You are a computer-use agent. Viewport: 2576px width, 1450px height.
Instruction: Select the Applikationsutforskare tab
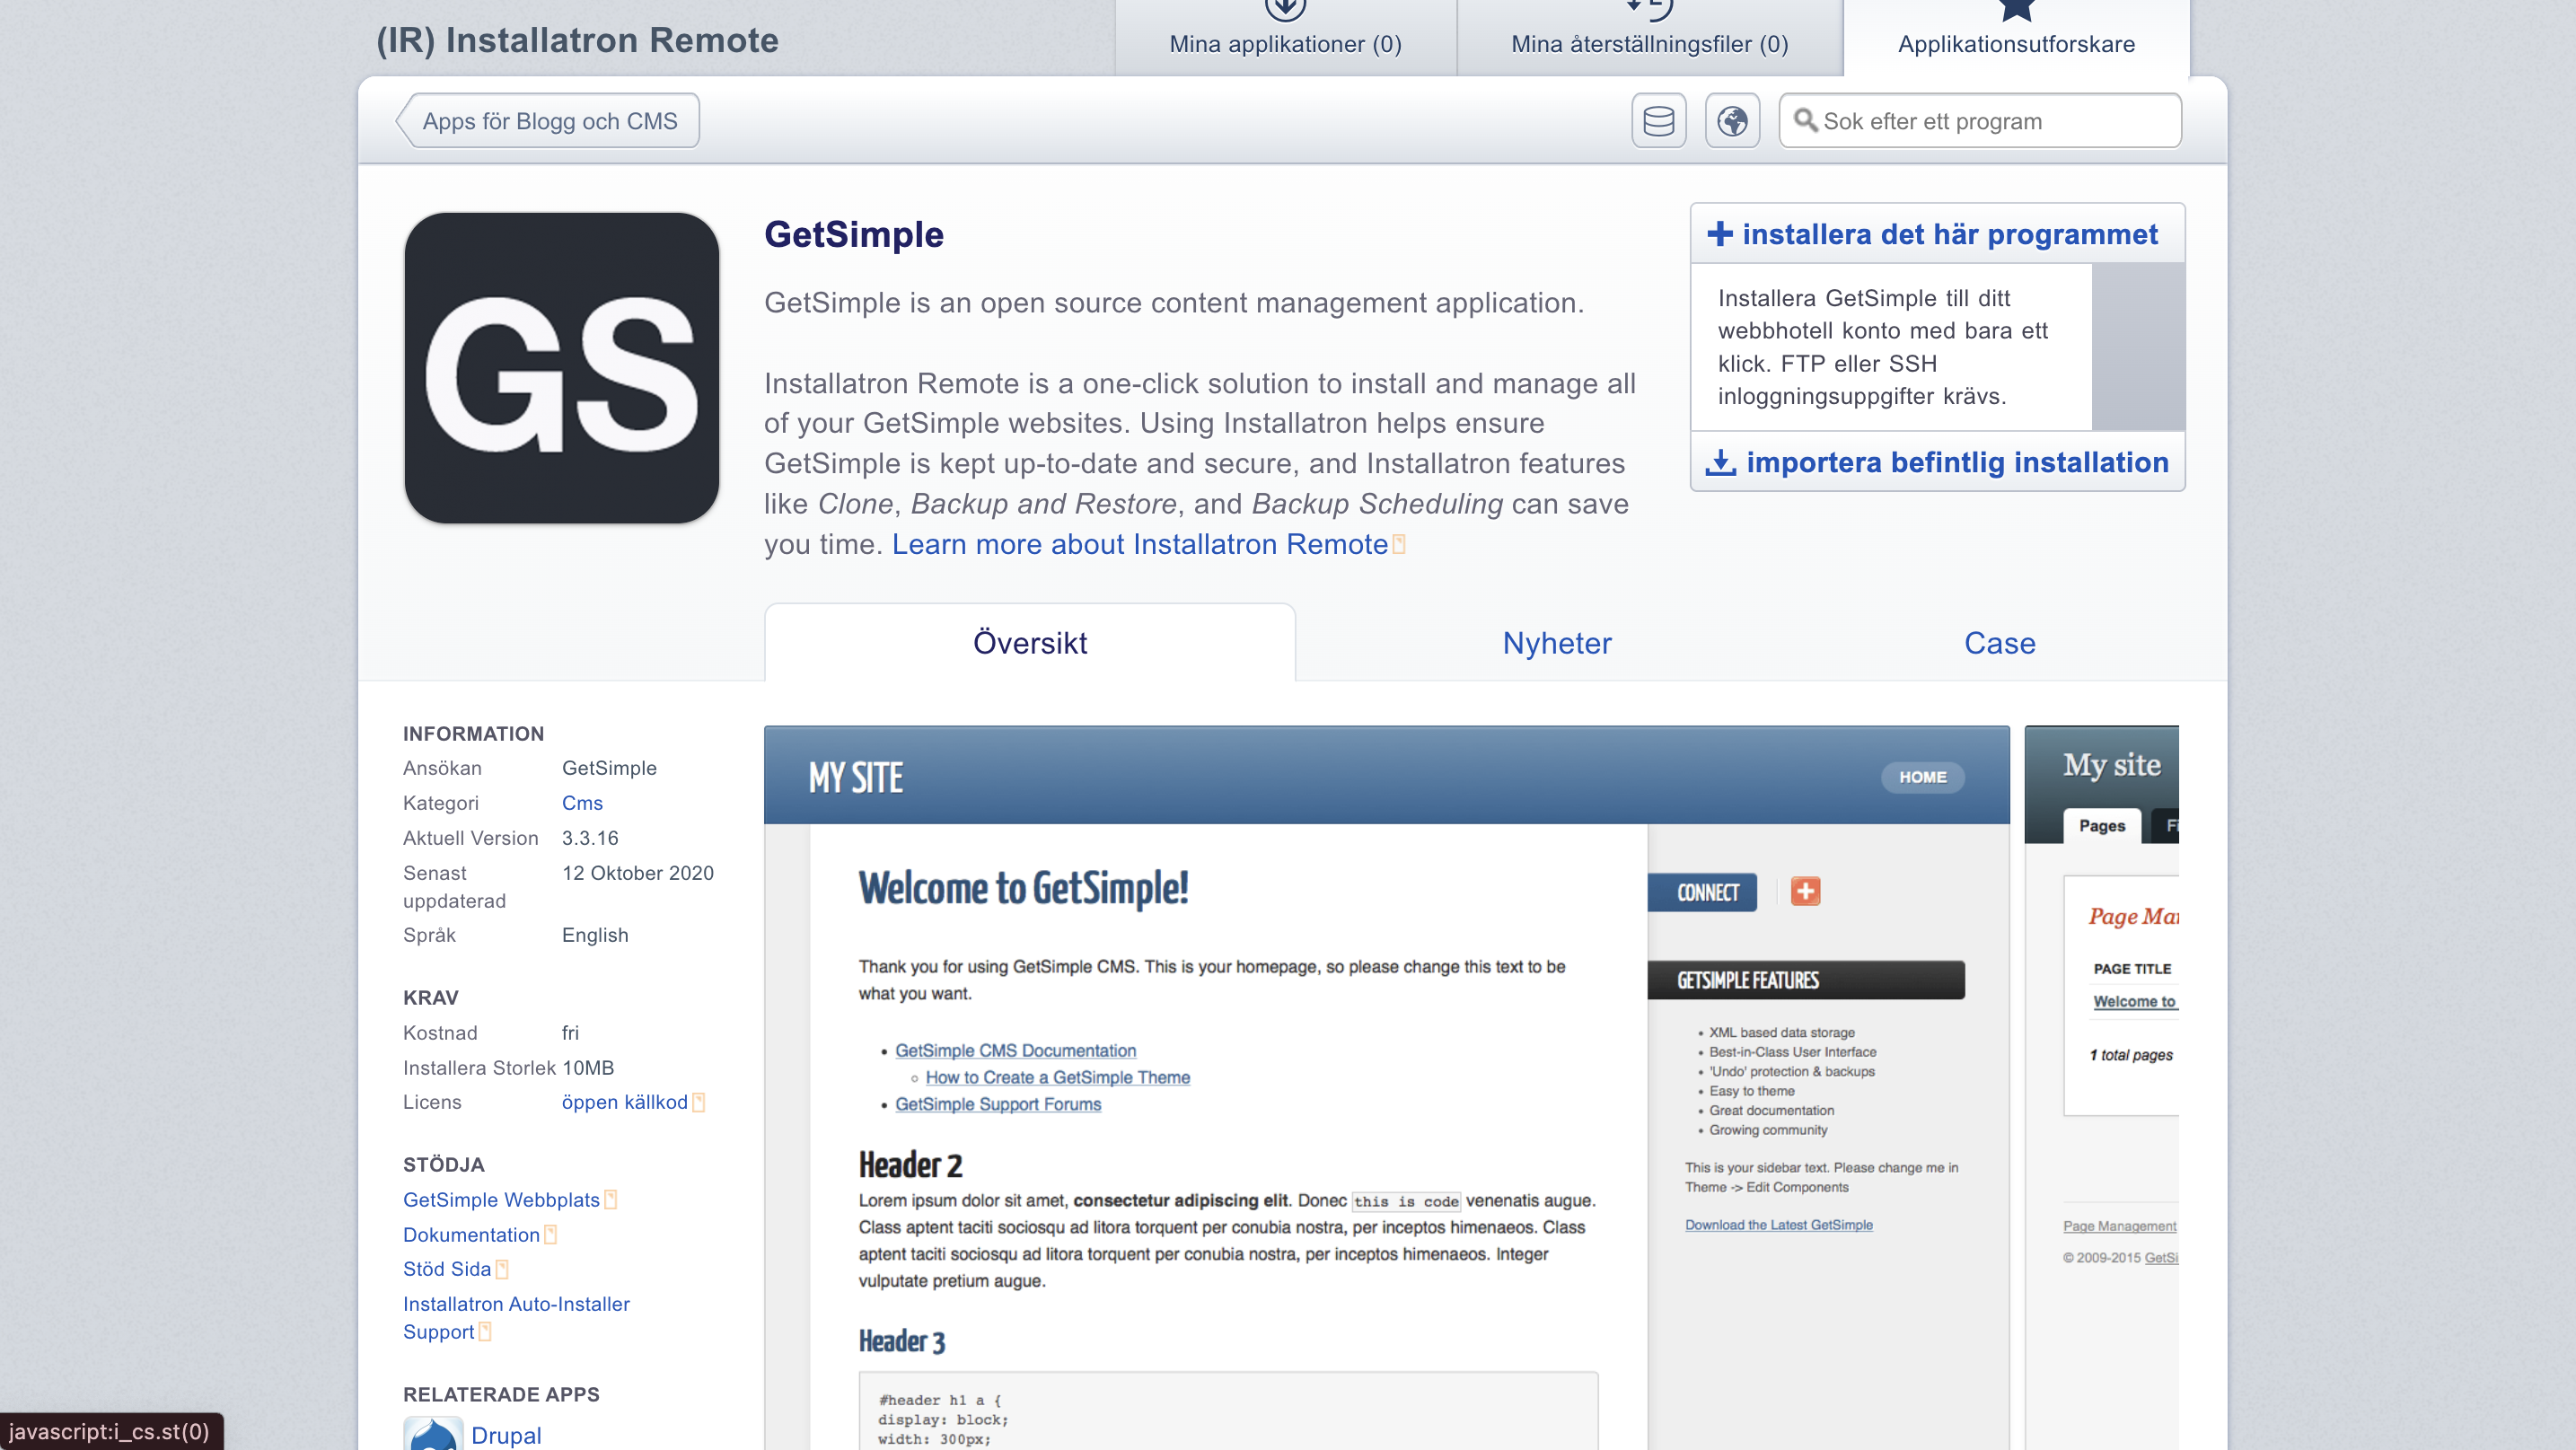(2016, 36)
